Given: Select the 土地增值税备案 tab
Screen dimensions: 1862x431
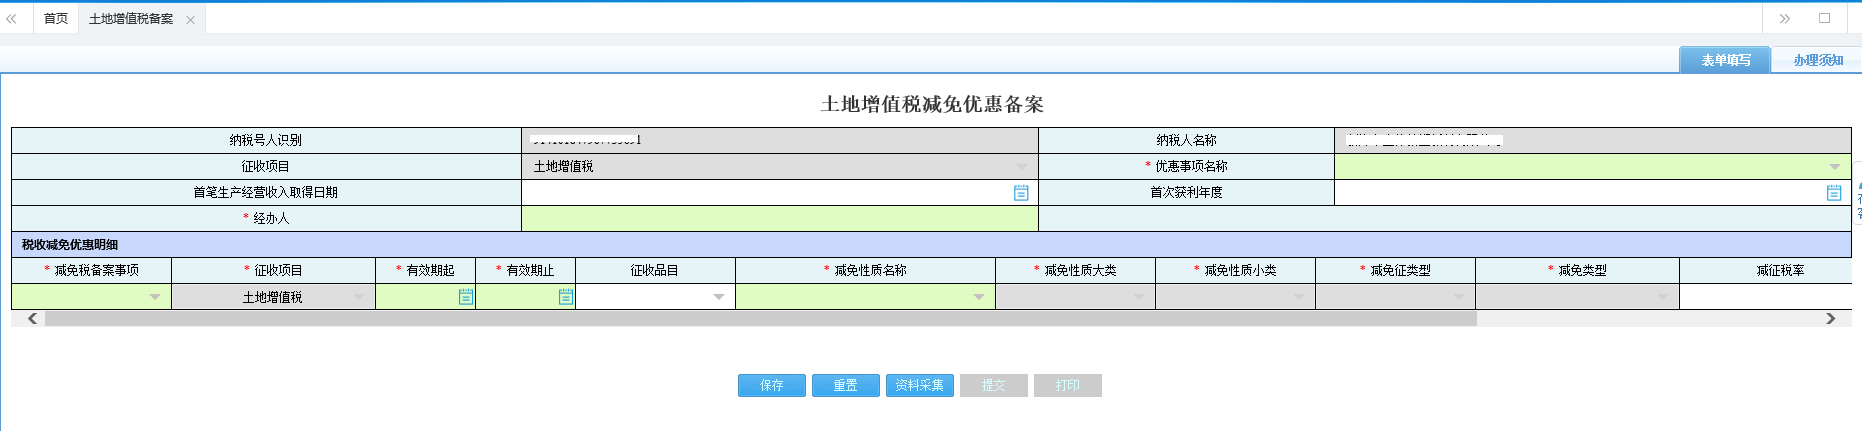Looking at the screenshot, I should (x=131, y=19).
